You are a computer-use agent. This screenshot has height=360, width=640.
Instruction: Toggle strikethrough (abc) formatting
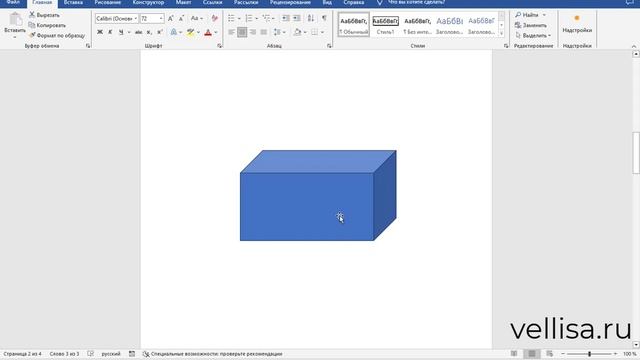138,32
